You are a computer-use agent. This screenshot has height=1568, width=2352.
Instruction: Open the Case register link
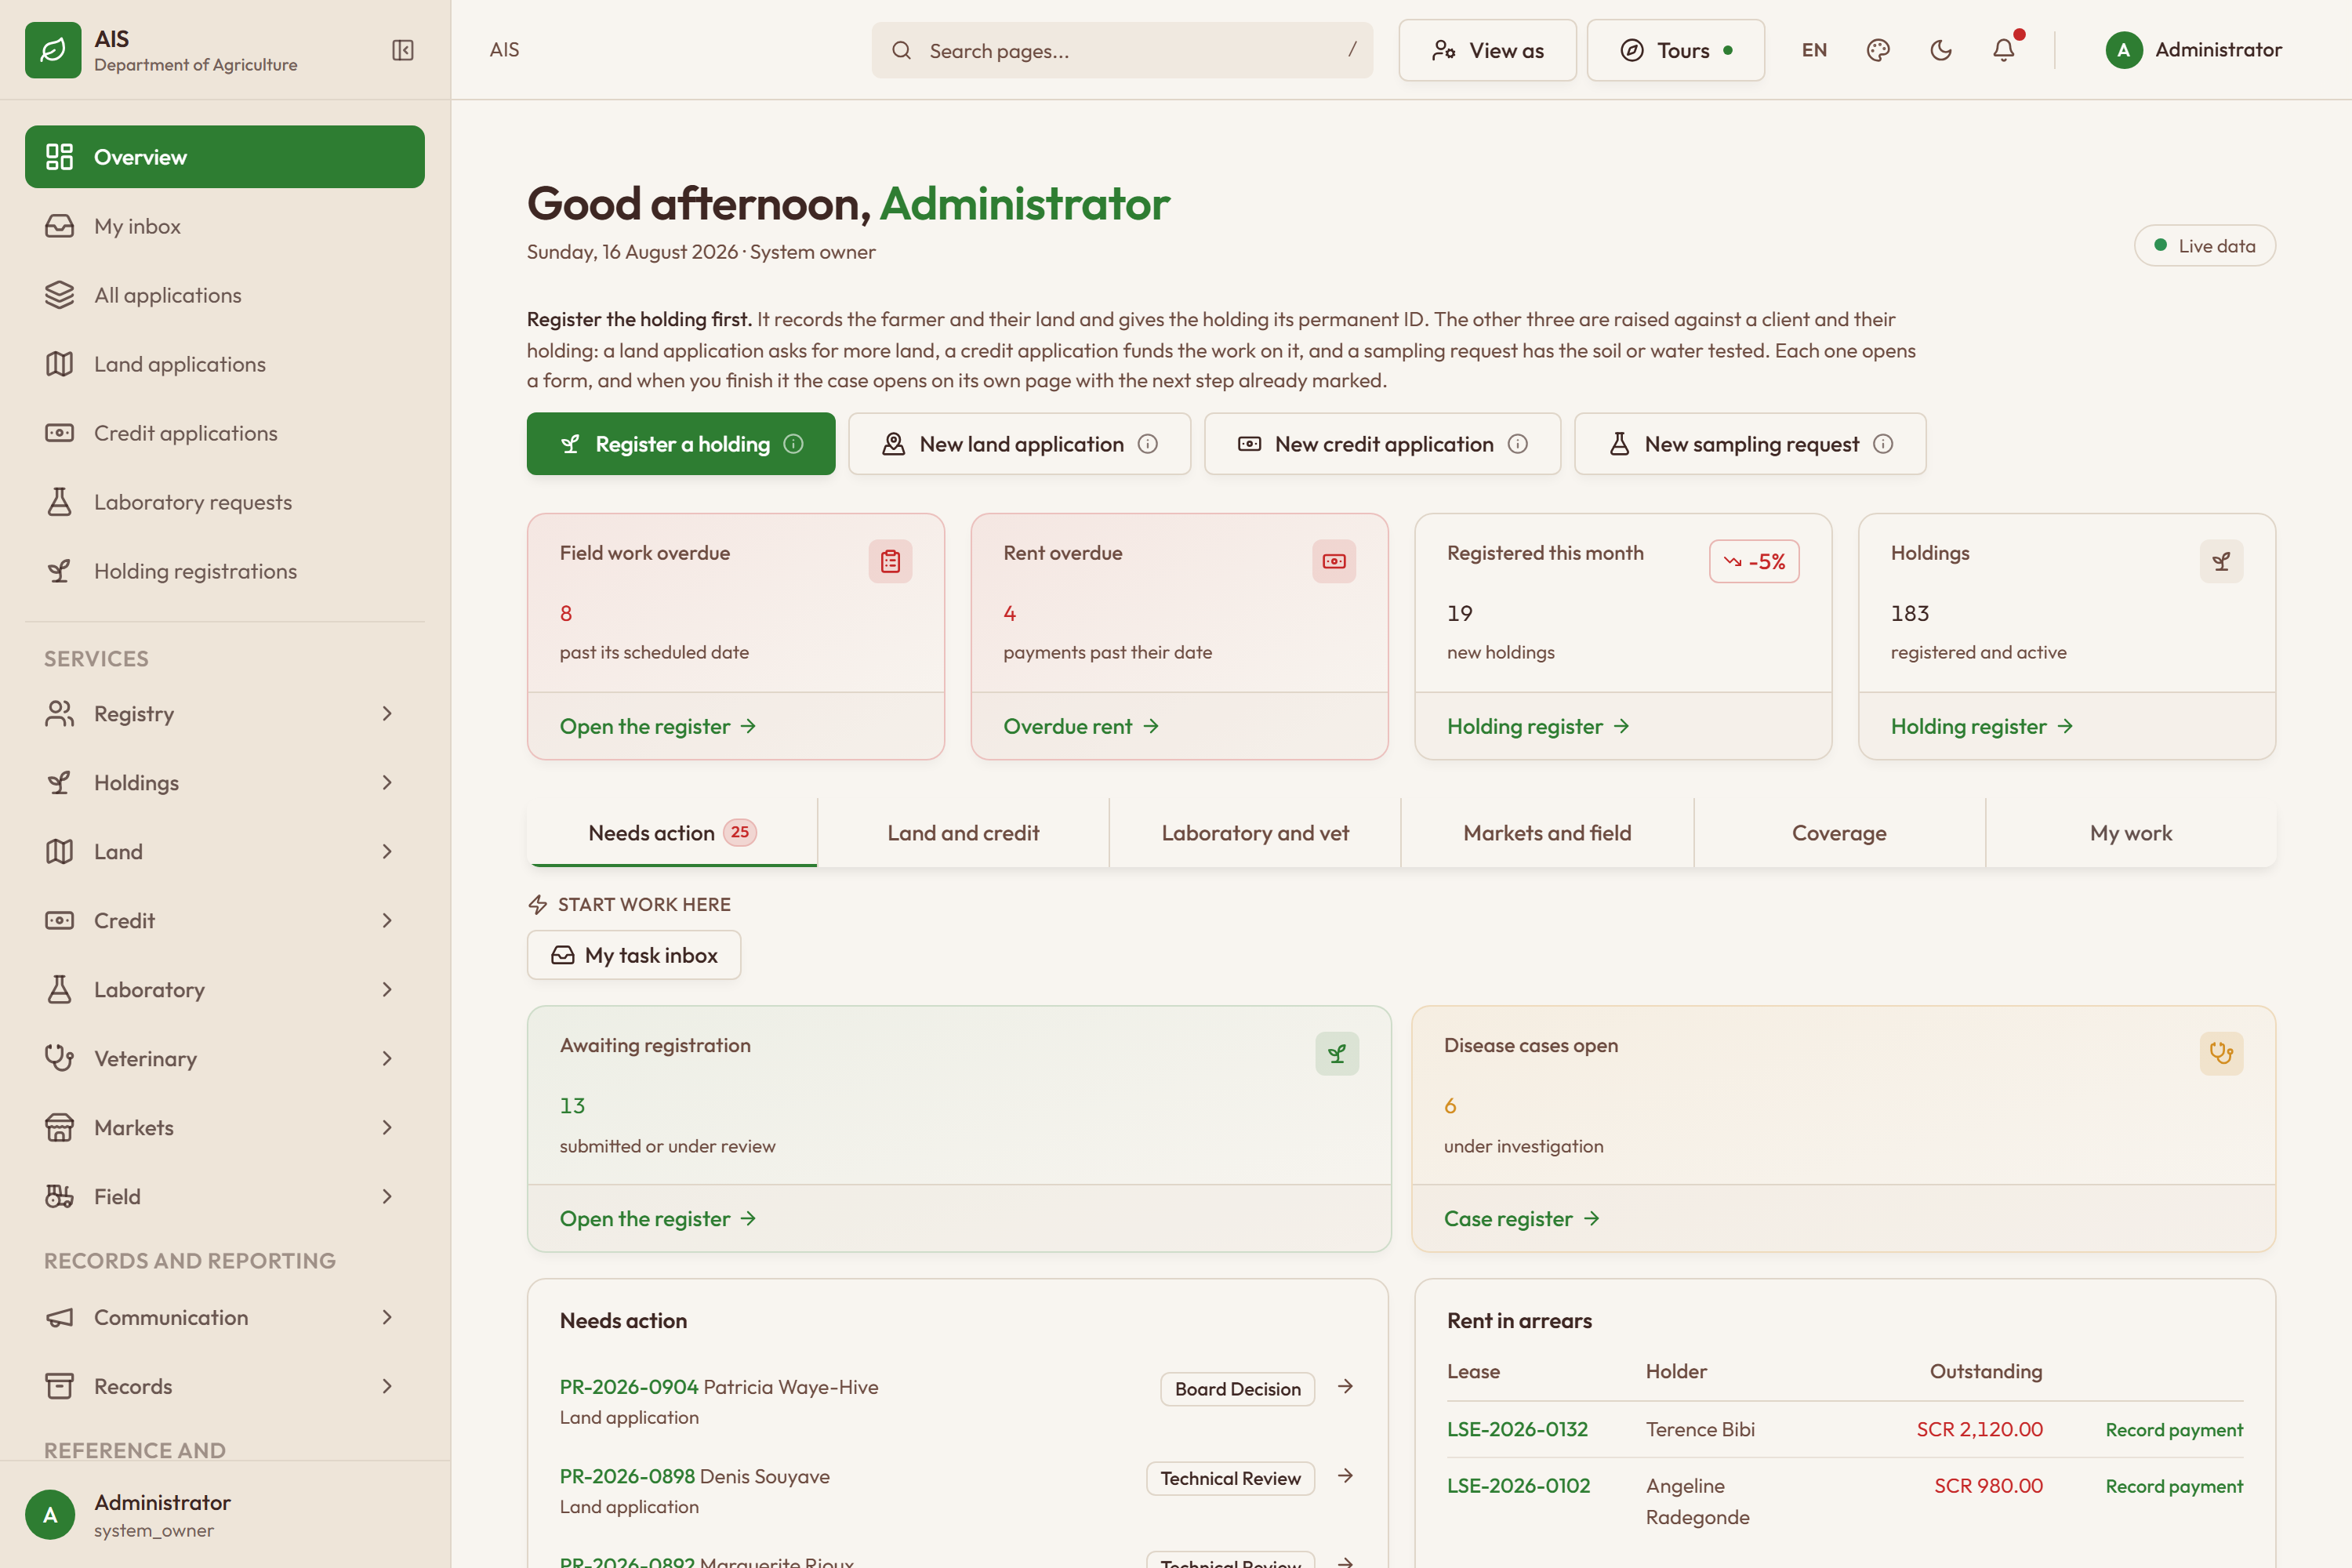pyautogui.click(x=1521, y=1218)
